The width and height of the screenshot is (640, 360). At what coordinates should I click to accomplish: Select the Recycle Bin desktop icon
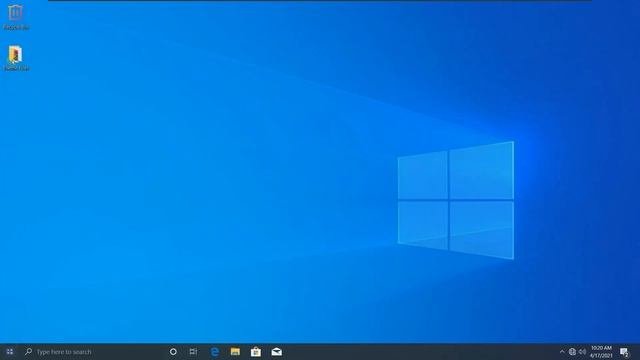coord(16,17)
